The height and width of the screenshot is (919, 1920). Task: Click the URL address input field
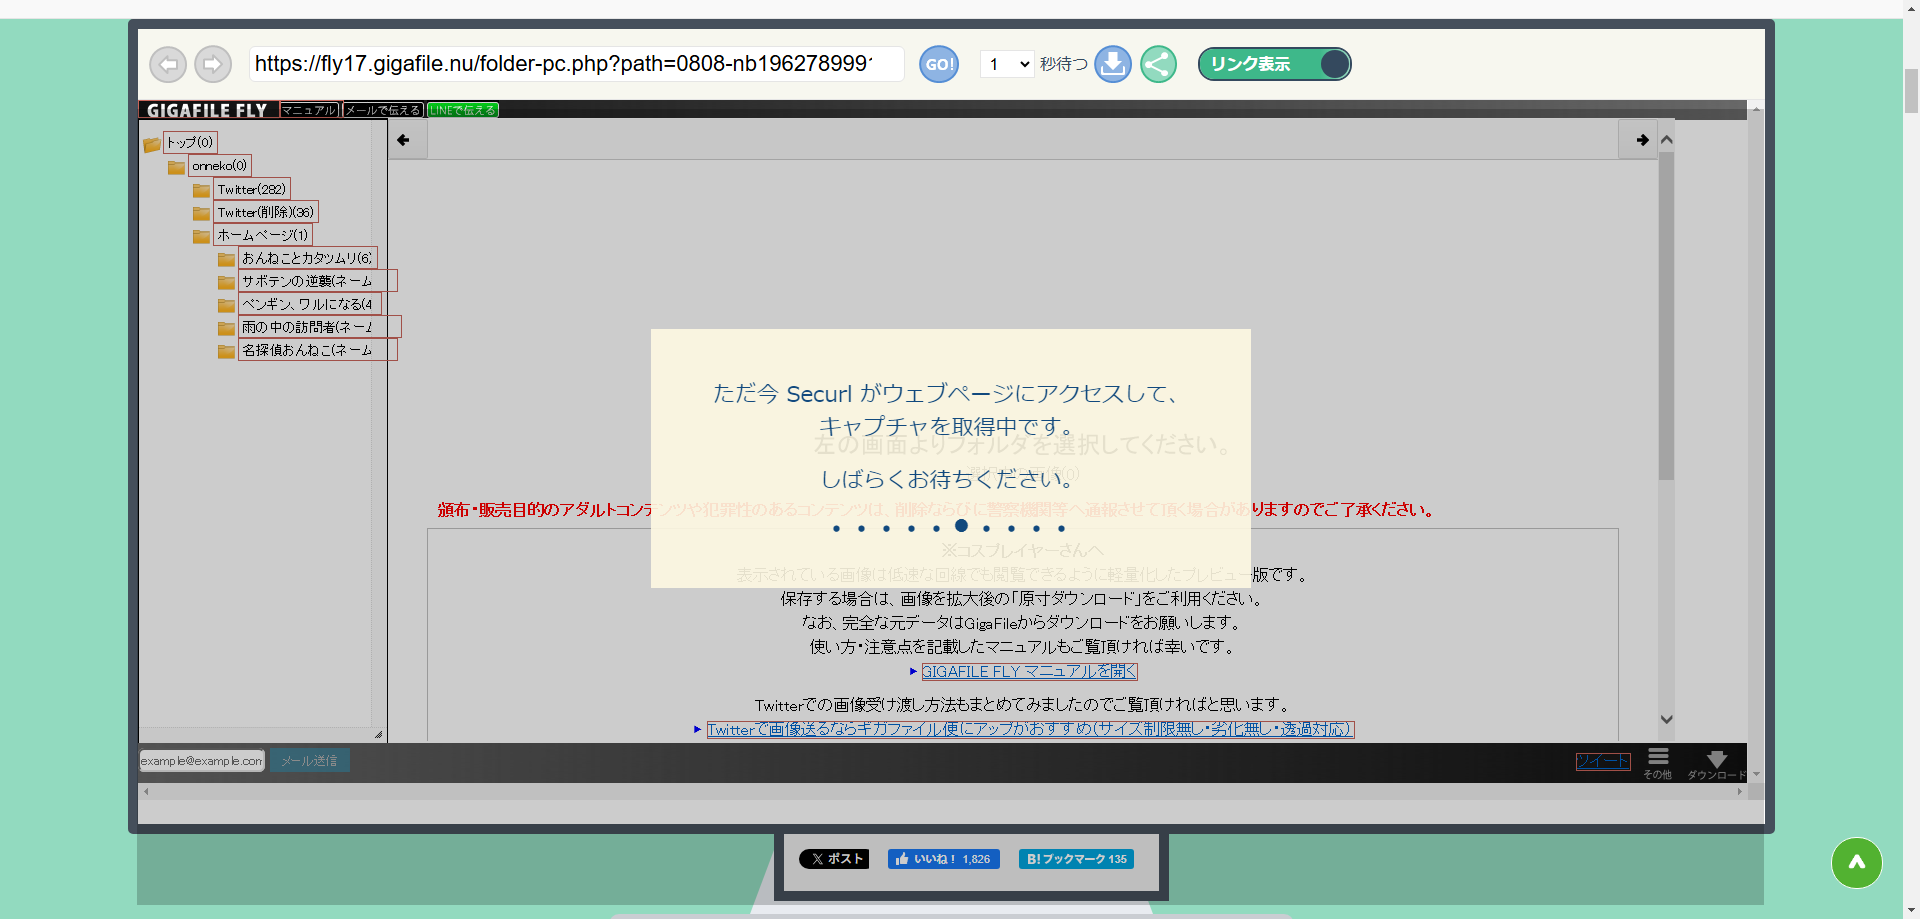[x=575, y=64]
